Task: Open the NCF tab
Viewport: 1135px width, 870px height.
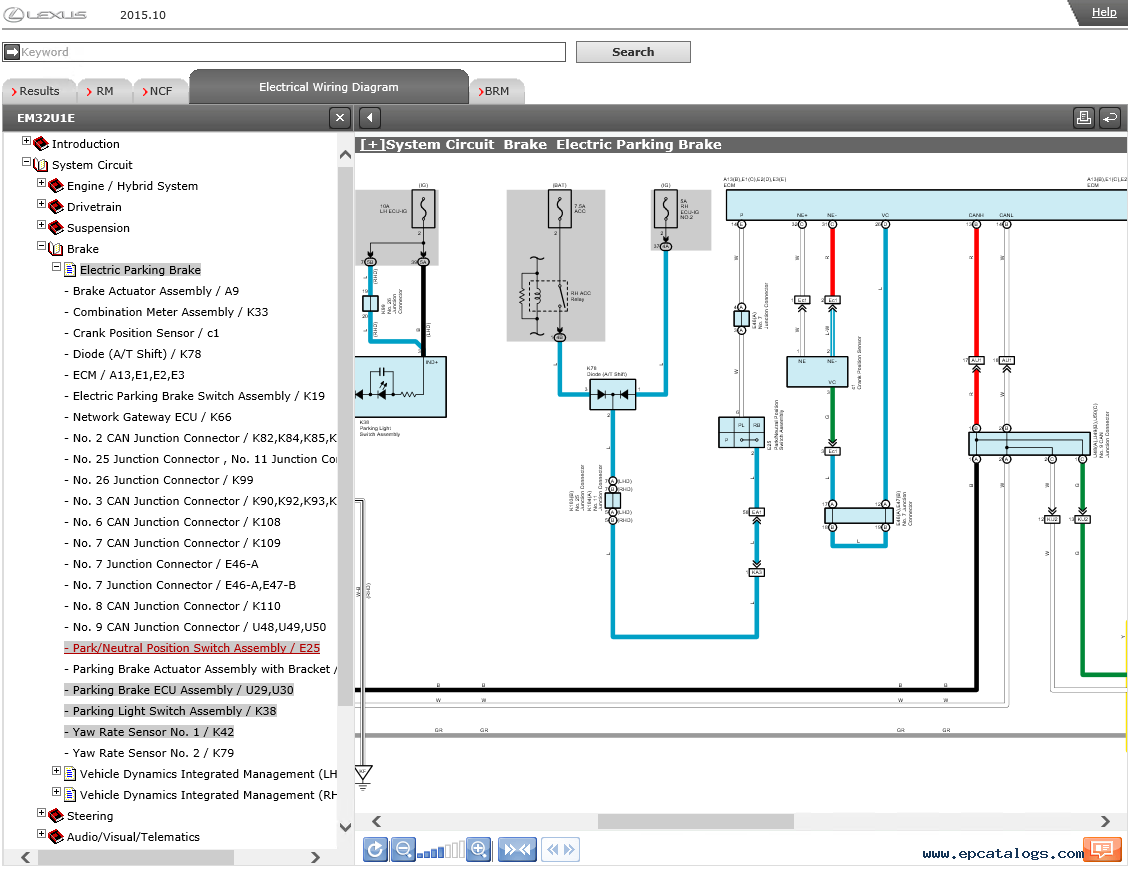Action: coord(161,91)
